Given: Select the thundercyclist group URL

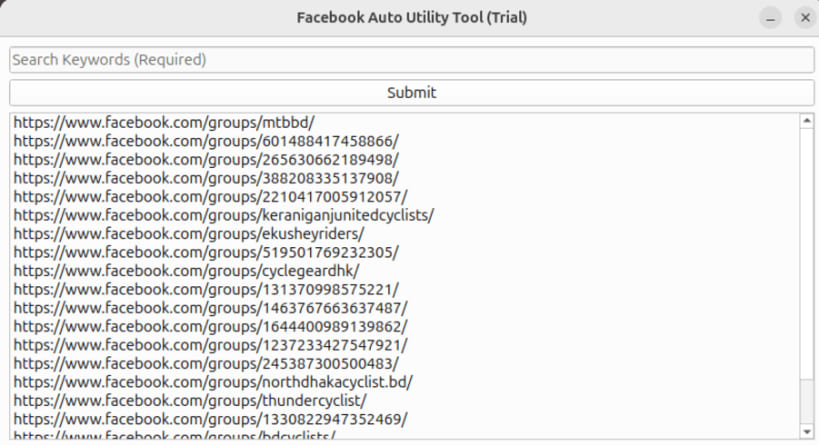Looking at the screenshot, I should 190,401.
